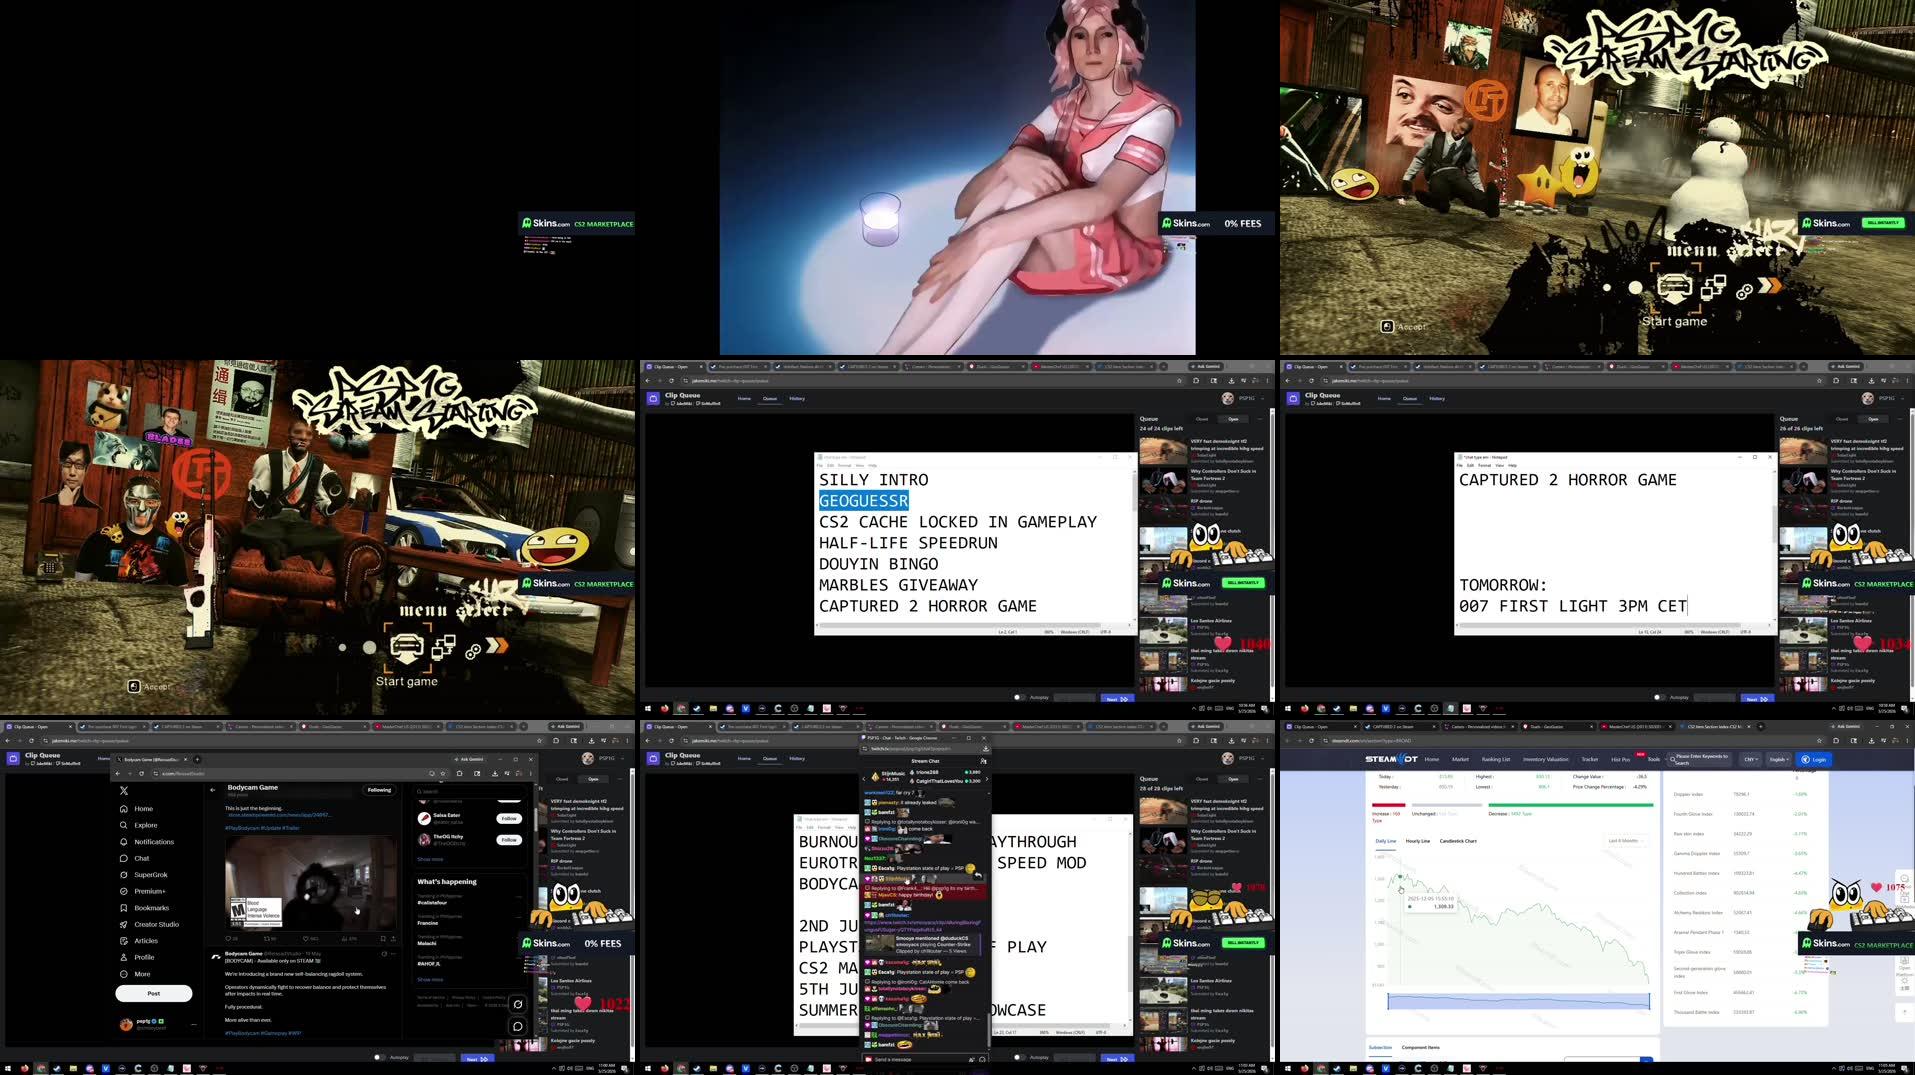Image resolution: width=1915 pixels, height=1075 pixels.
Task: Open Chat in the X sidebar
Action: tap(135, 858)
